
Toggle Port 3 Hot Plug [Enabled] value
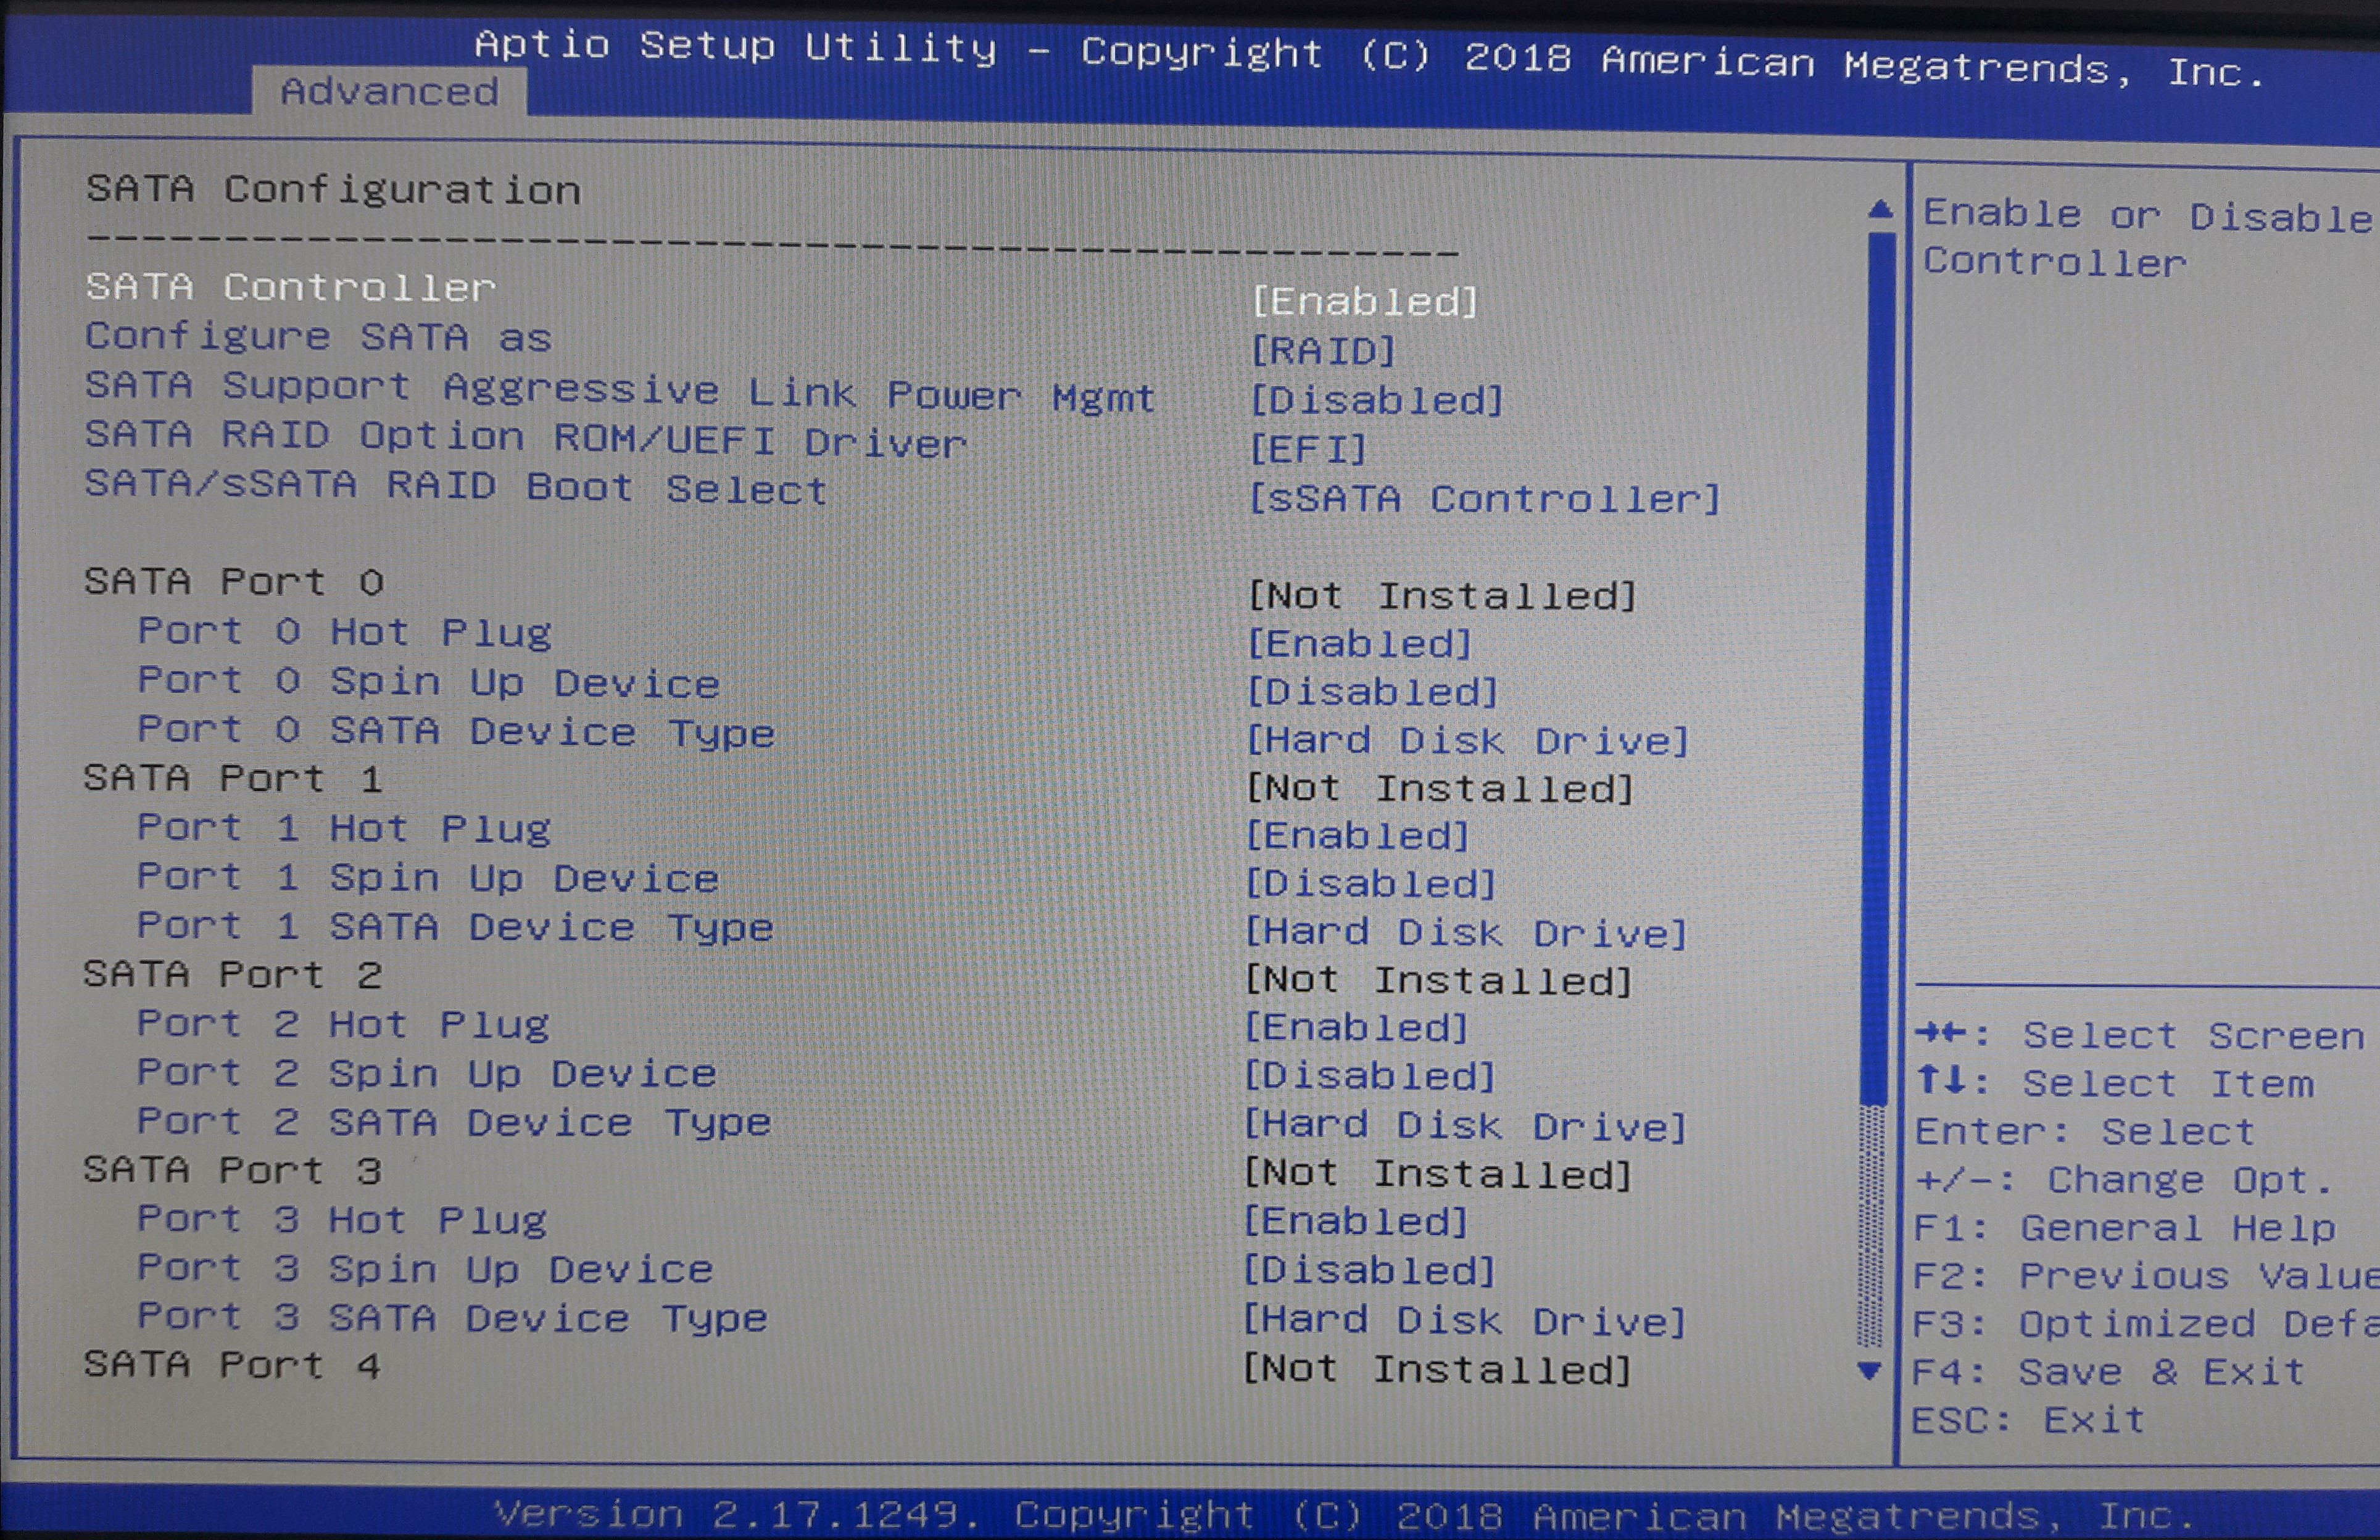[x=1356, y=1222]
